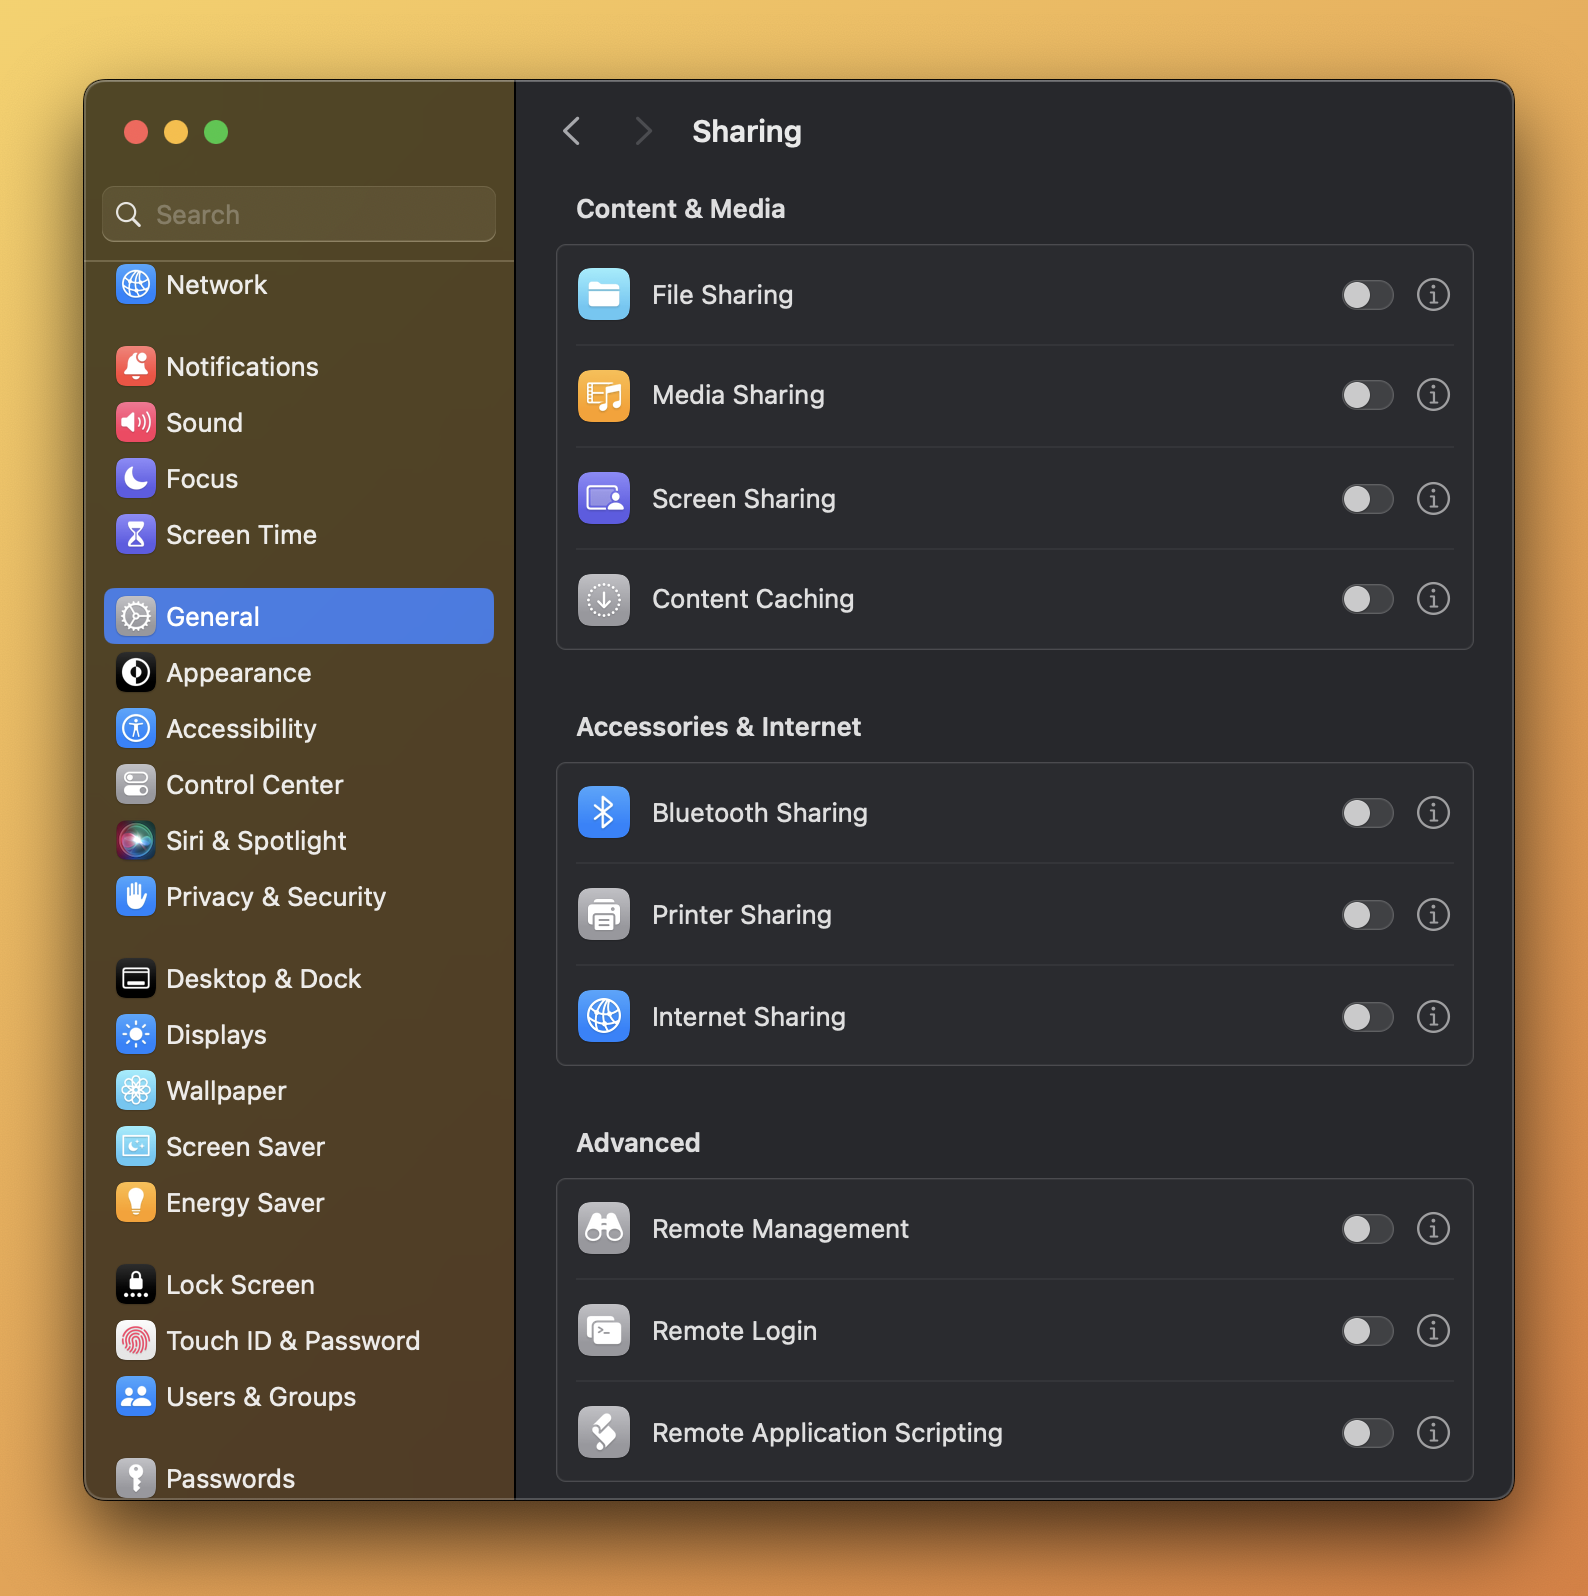This screenshot has height=1596, width=1588.
Task: Click the Content Caching download icon
Action: pyautogui.click(x=604, y=600)
